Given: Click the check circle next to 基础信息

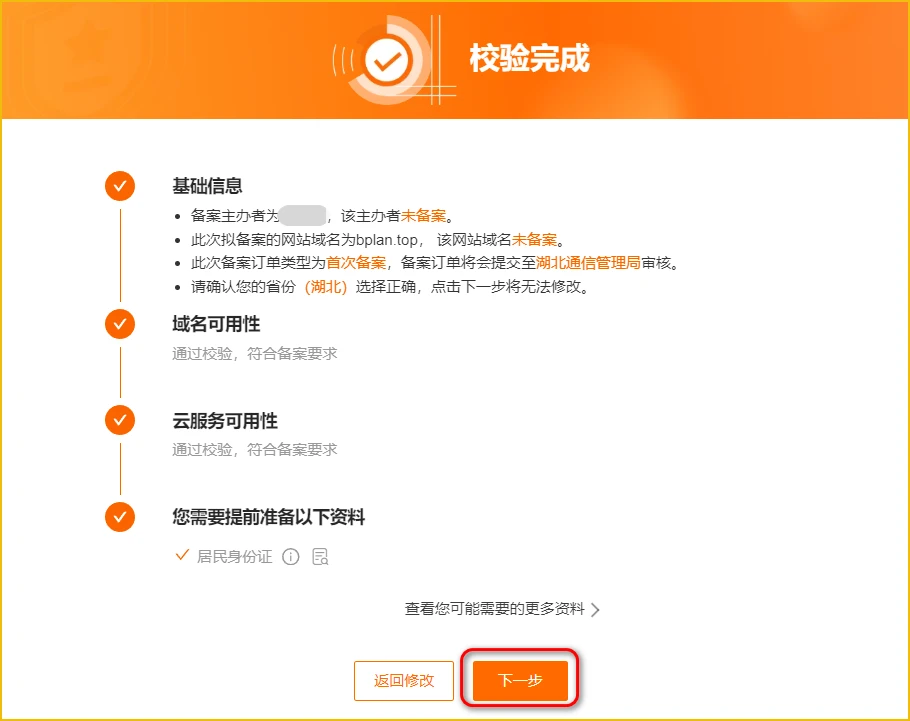Looking at the screenshot, I should pyautogui.click(x=120, y=186).
